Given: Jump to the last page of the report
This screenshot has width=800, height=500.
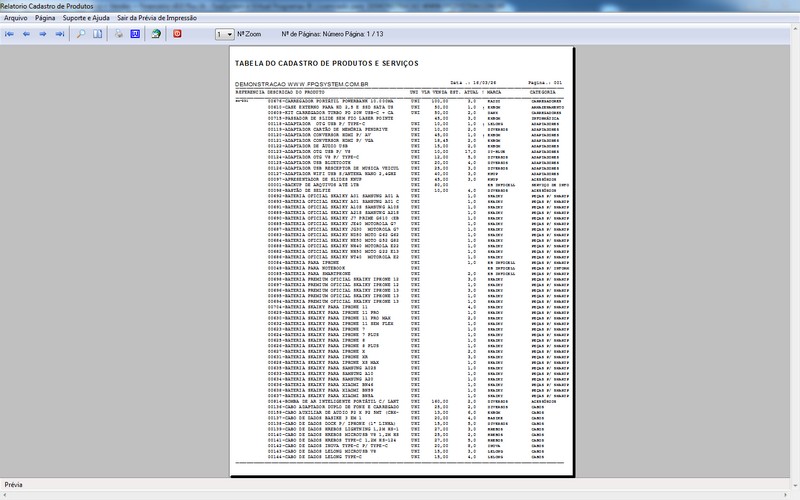Looking at the screenshot, I should [x=61, y=34].
